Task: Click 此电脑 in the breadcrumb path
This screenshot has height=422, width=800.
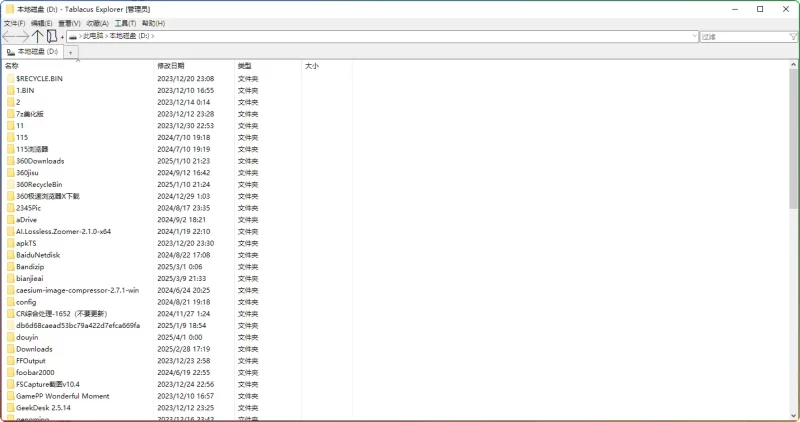Action: pyautogui.click(x=93, y=36)
